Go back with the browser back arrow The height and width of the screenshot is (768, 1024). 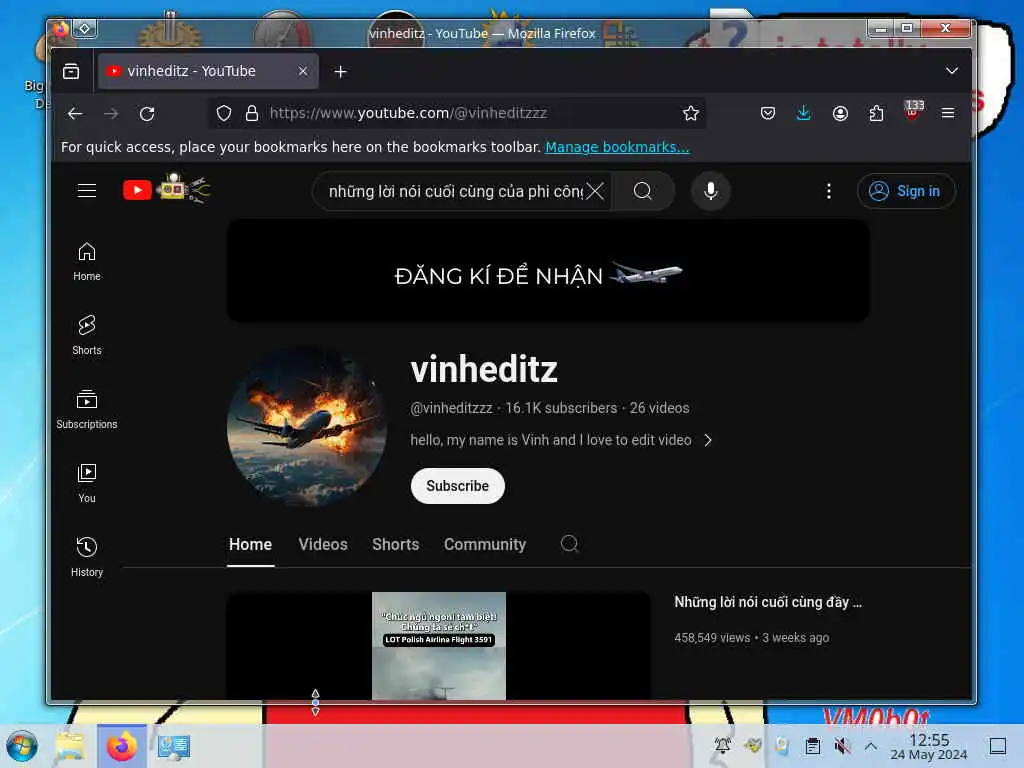(75, 114)
